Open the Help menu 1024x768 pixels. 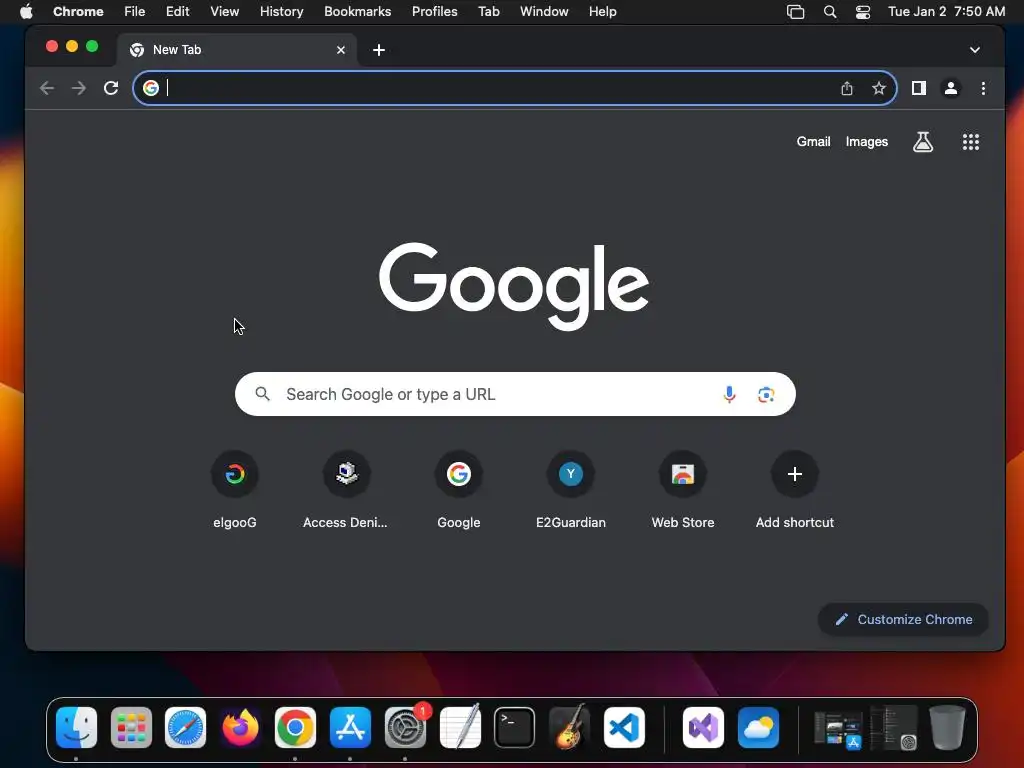pos(602,12)
